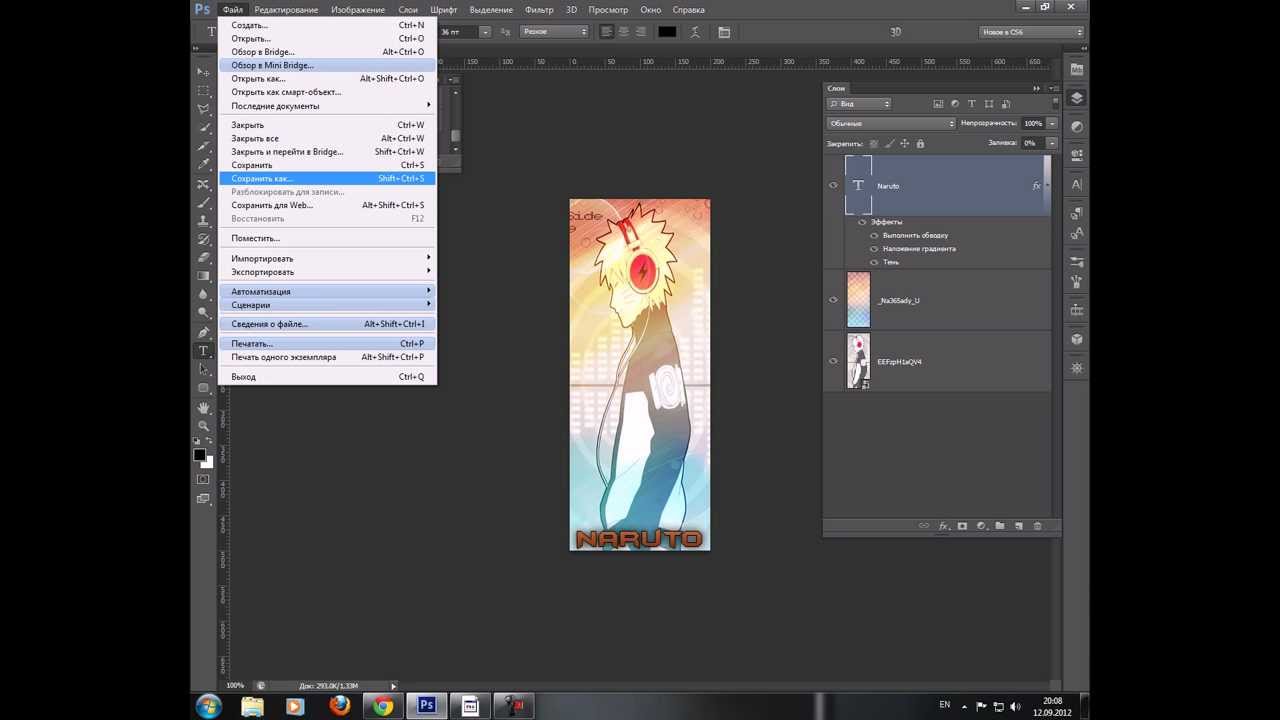
Task: Choose Печатать... in File menu
Action: (x=327, y=343)
